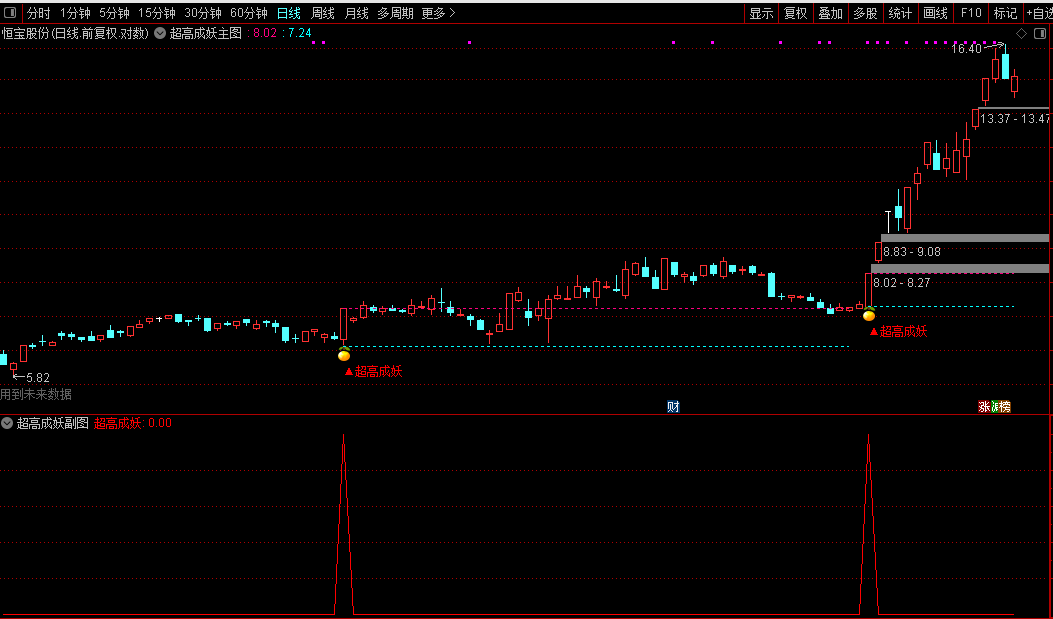The image size is (1053, 619).
Task: Click the 叠加 overlay button
Action: pyautogui.click(x=831, y=13)
